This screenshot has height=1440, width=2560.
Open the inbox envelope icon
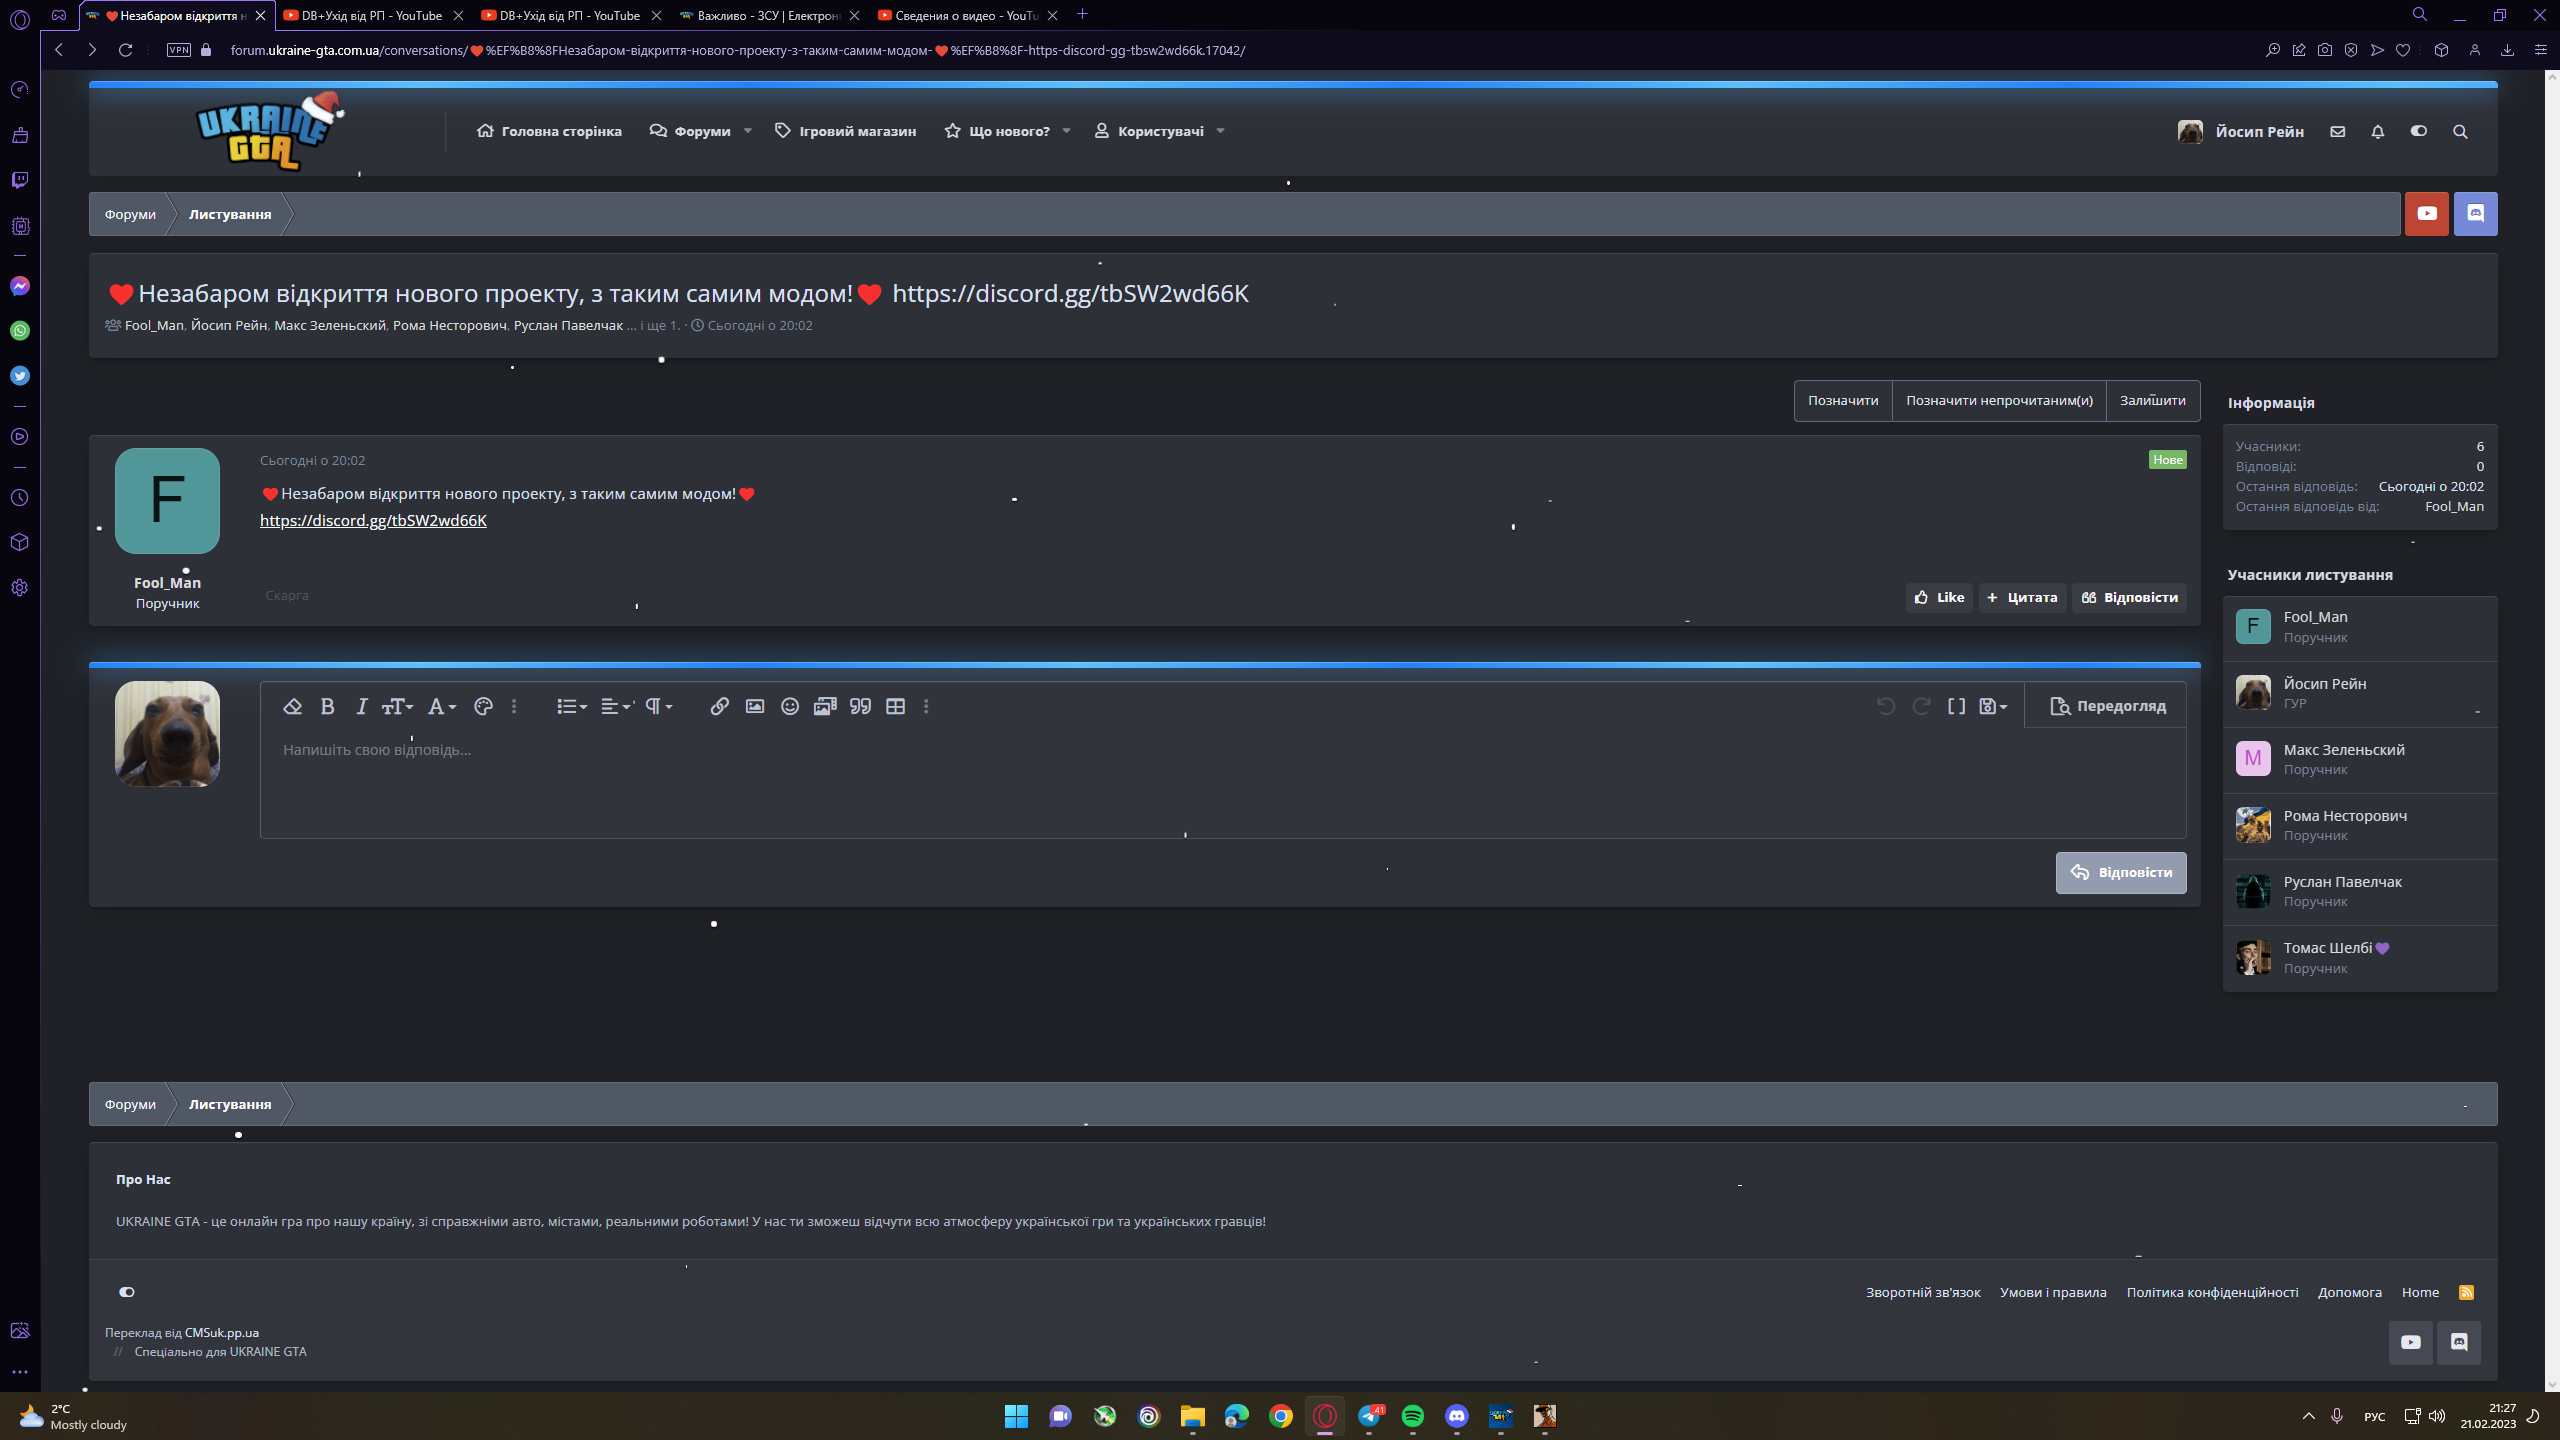(x=2337, y=131)
